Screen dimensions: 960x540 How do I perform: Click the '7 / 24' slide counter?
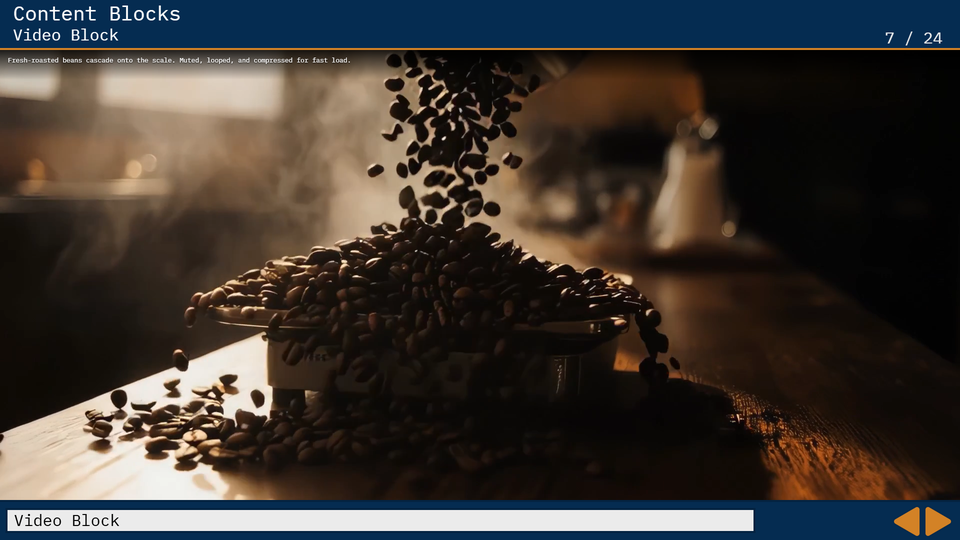click(913, 38)
